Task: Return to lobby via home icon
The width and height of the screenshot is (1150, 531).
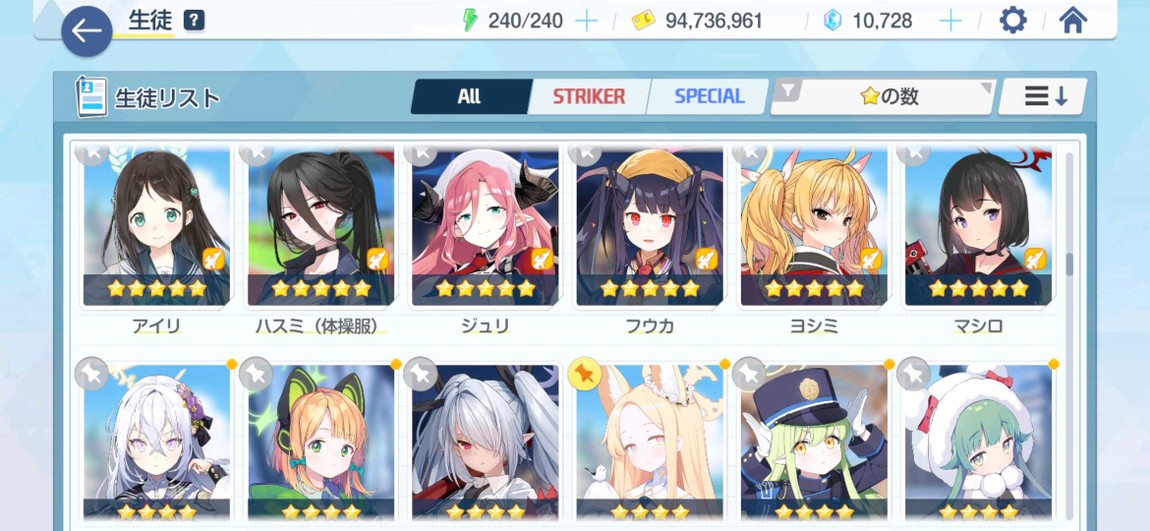Action: click(1072, 21)
